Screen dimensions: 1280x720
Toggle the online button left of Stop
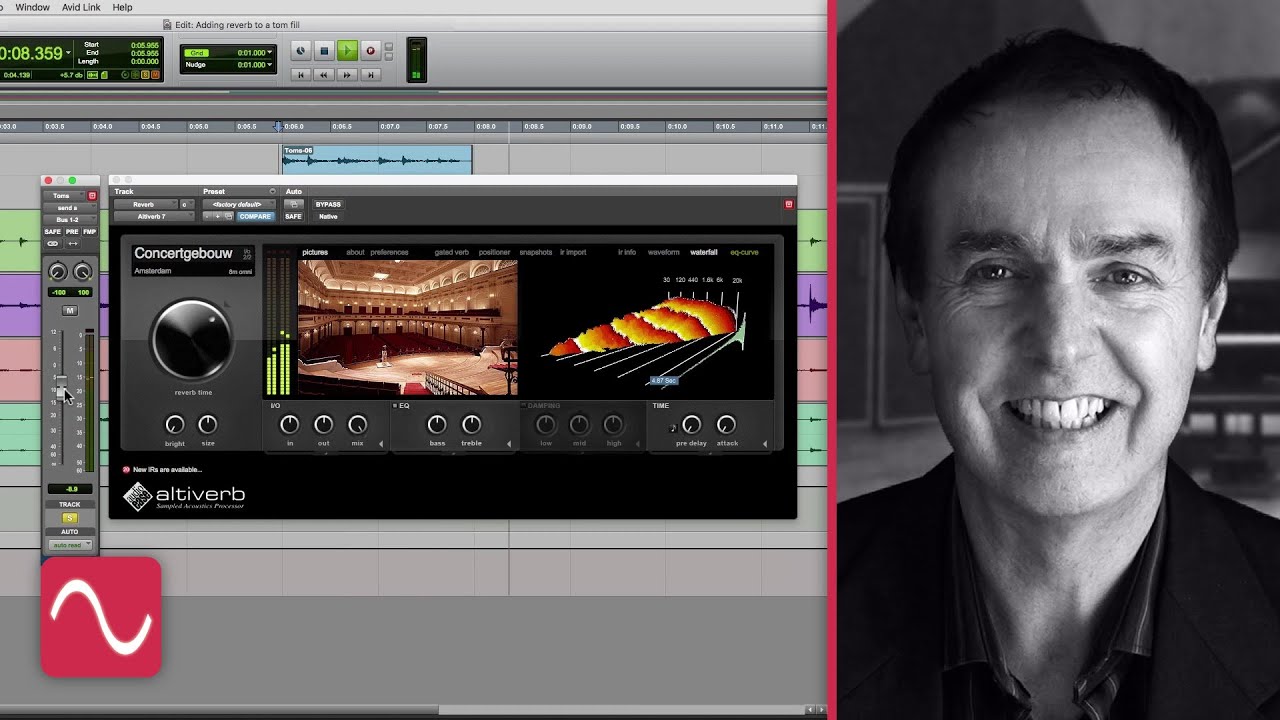(301, 50)
